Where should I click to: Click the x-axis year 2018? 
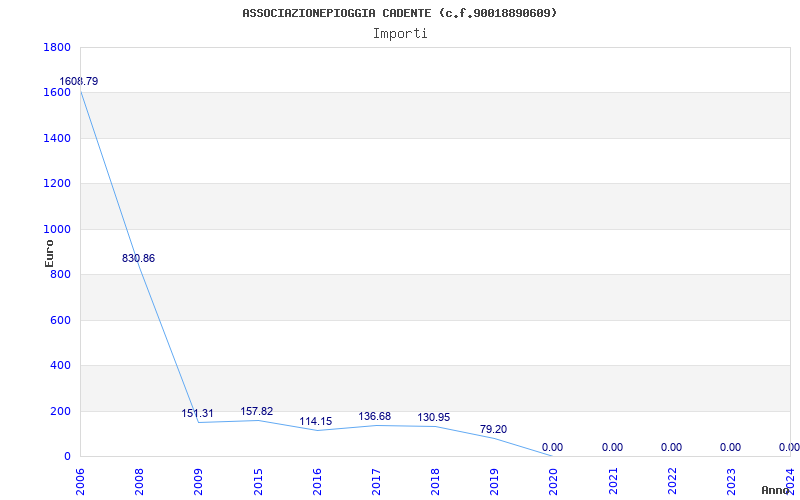[x=435, y=482]
